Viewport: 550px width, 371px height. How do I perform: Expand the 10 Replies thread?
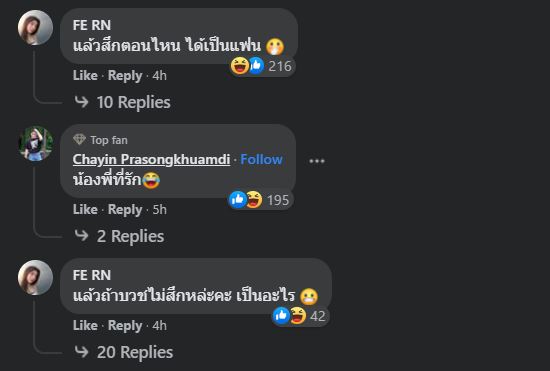(123, 102)
